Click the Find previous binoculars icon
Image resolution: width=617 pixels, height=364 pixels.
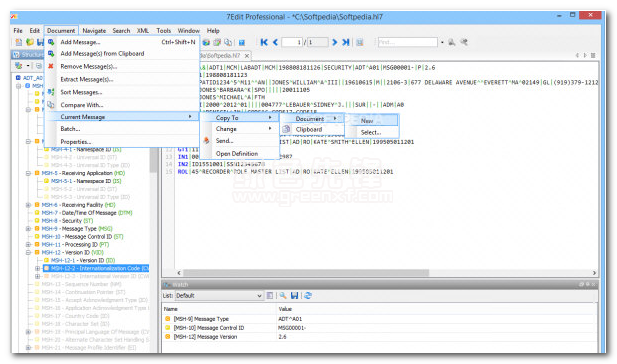pyautogui.click(x=464, y=42)
